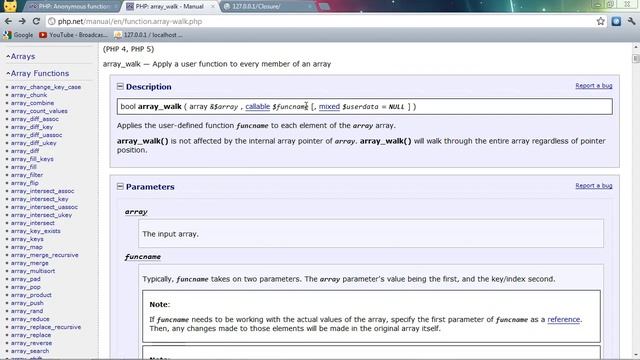Open array_push in the sidebar
The width and height of the screenshot is (640, 360).
27,303
